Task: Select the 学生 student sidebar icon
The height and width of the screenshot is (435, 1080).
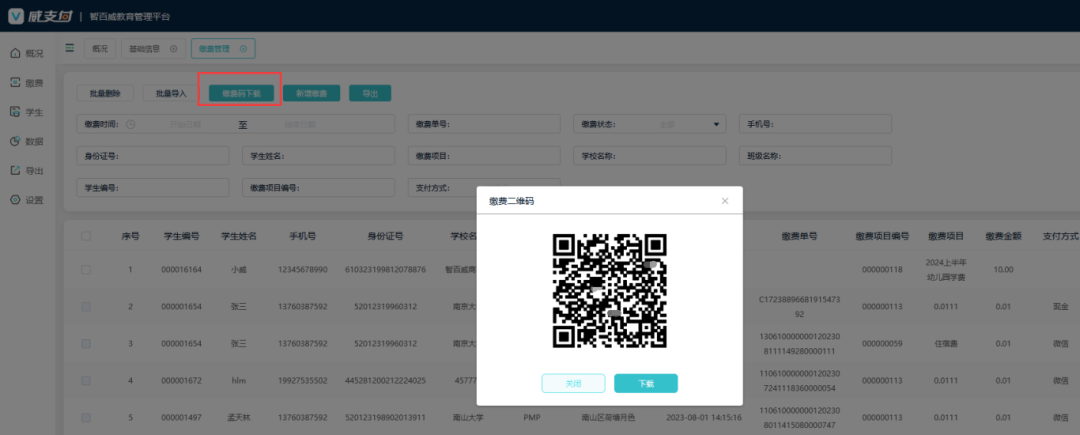Action: pyautogui.click(x=15, y=112)
